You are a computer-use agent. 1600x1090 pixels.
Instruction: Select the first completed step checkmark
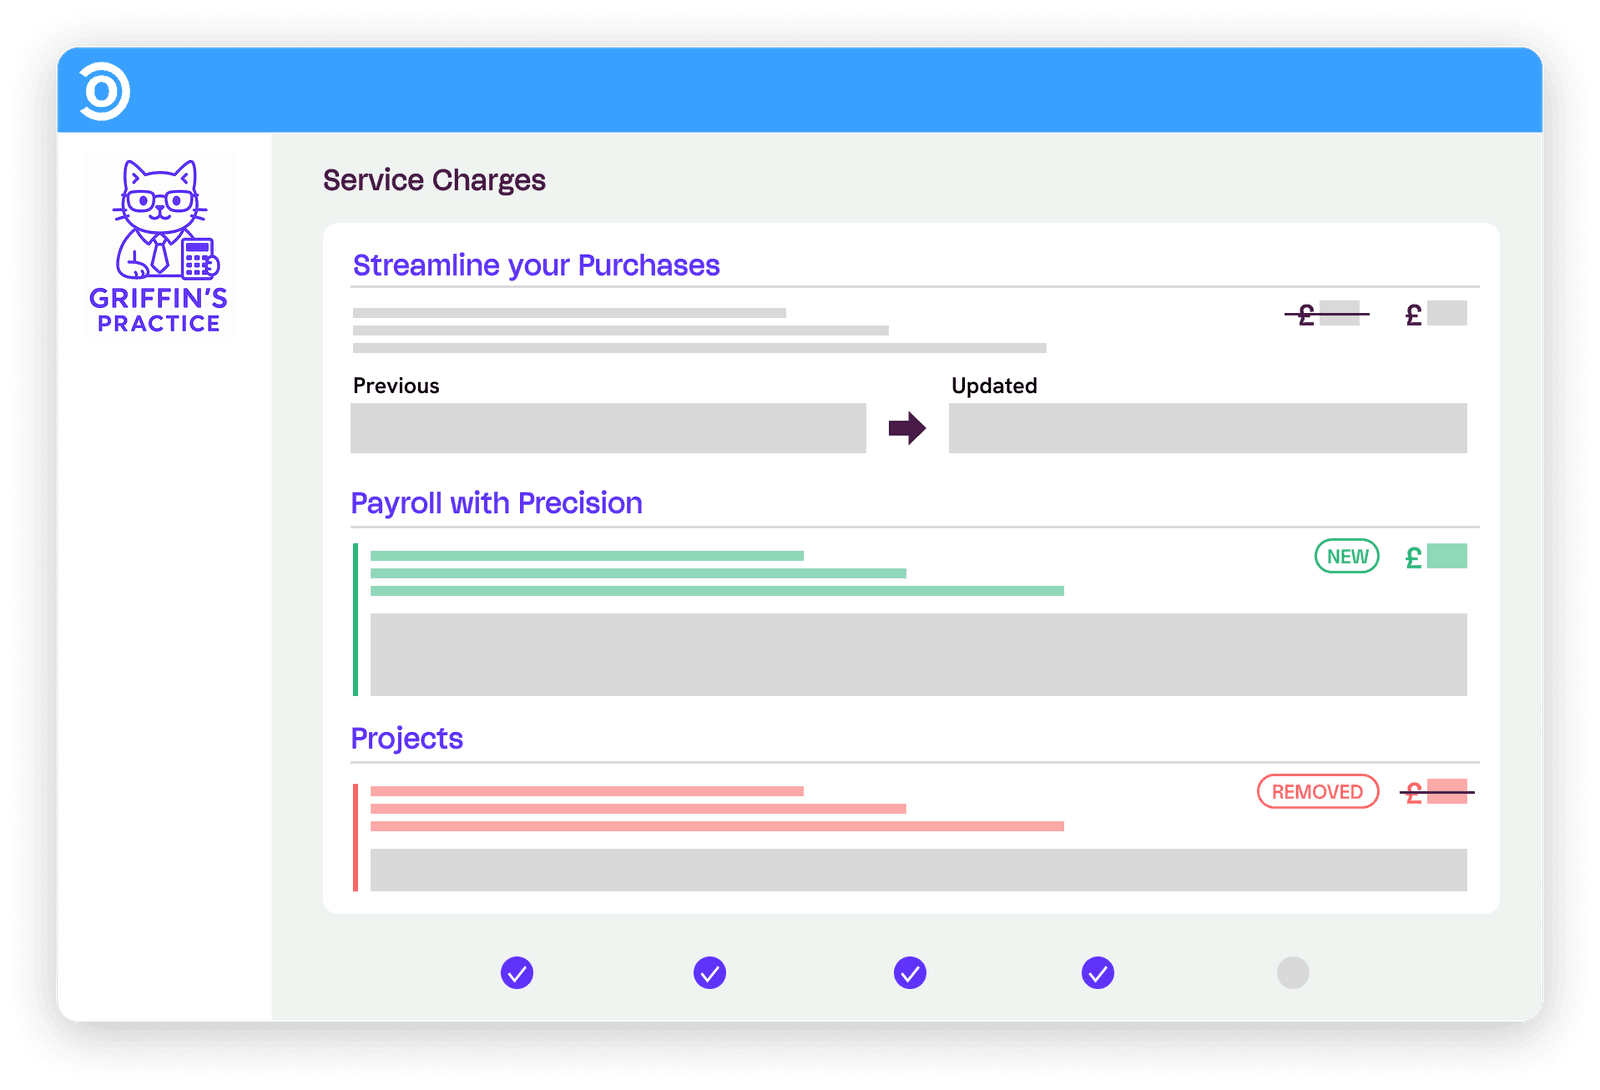517,972
